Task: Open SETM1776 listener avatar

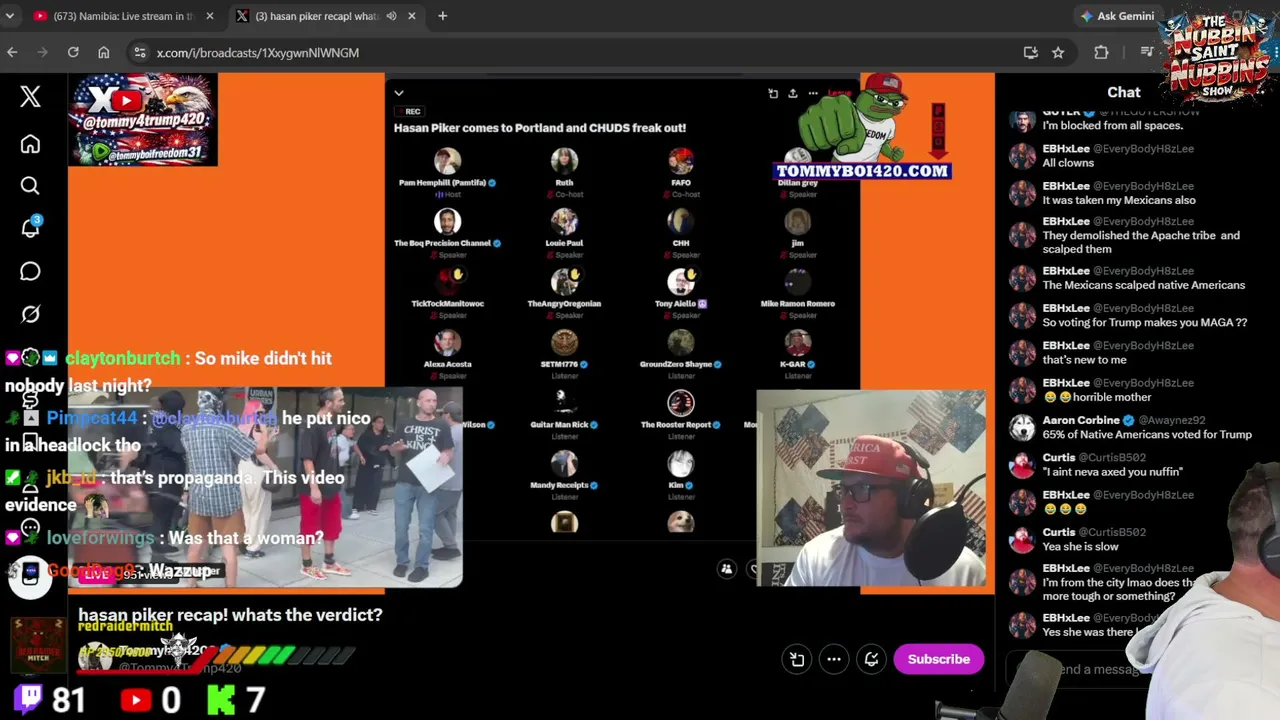Action: [564, 342]
